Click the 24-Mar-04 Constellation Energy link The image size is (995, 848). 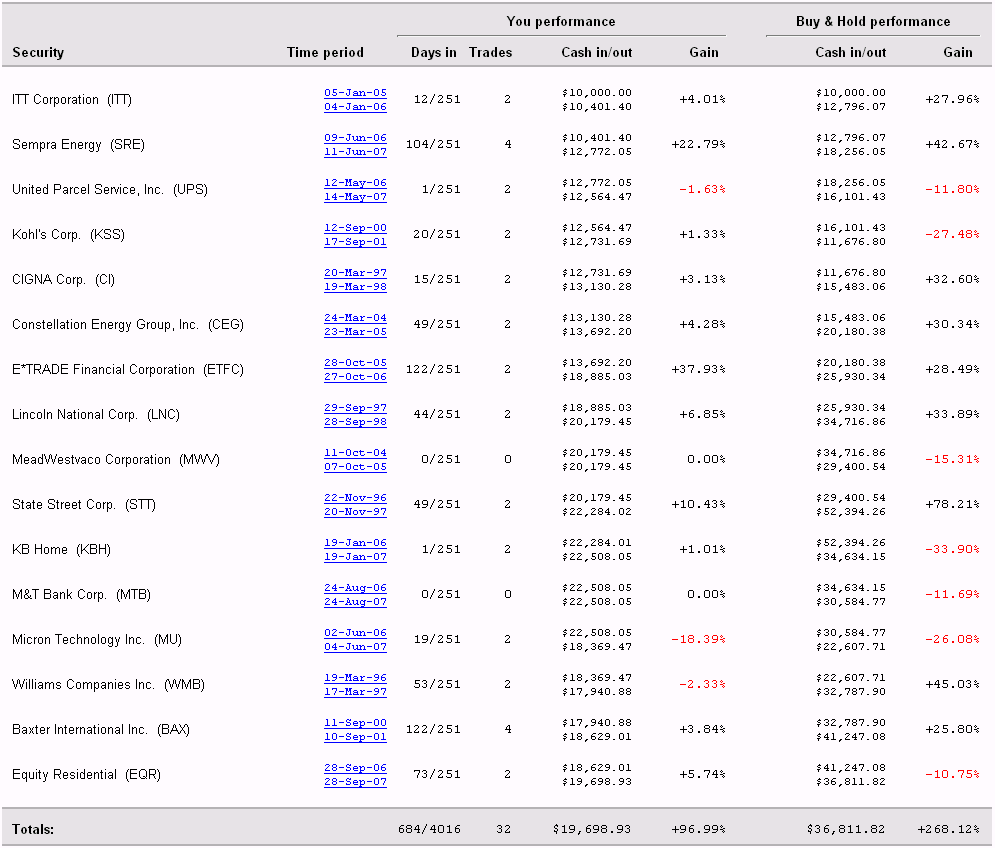coord(355,318)
